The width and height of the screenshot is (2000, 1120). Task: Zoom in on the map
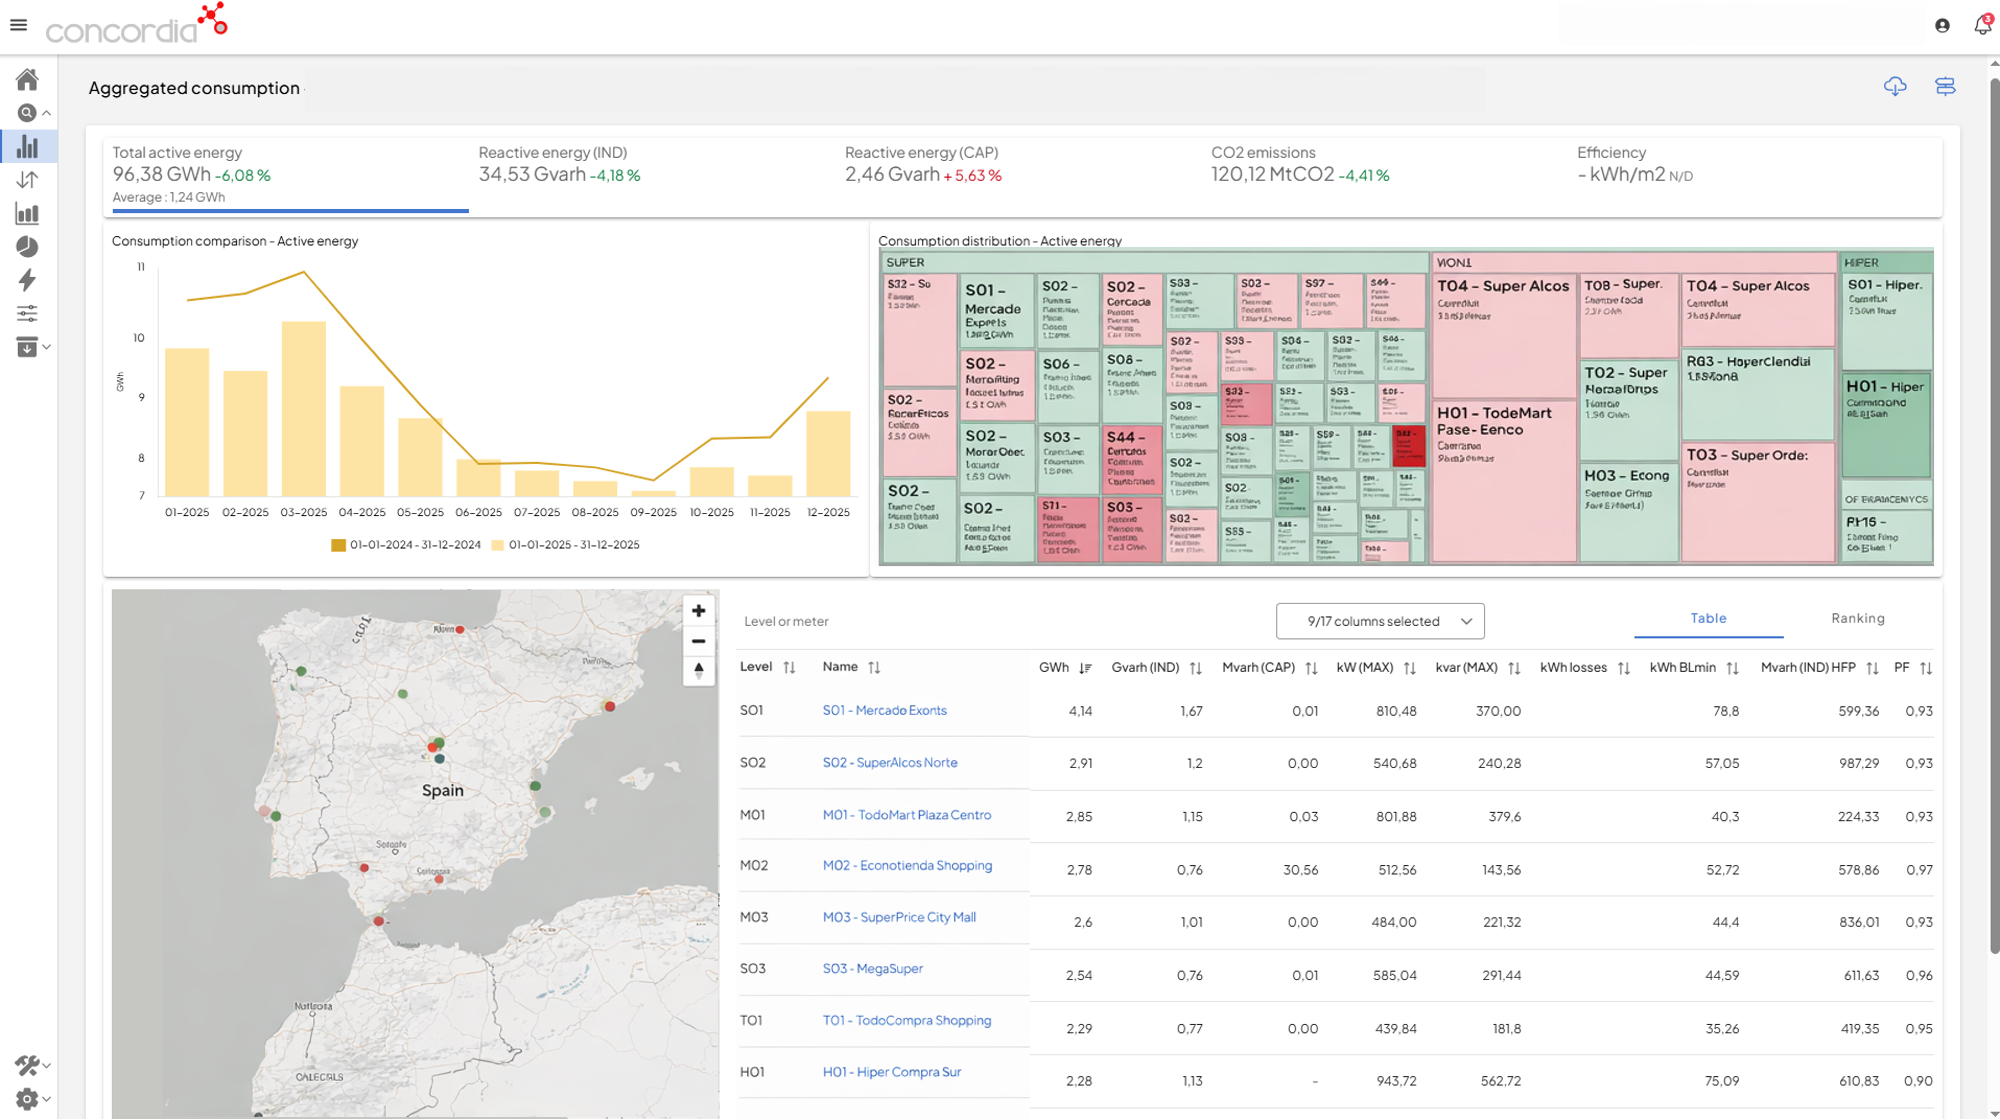(698, 611)
